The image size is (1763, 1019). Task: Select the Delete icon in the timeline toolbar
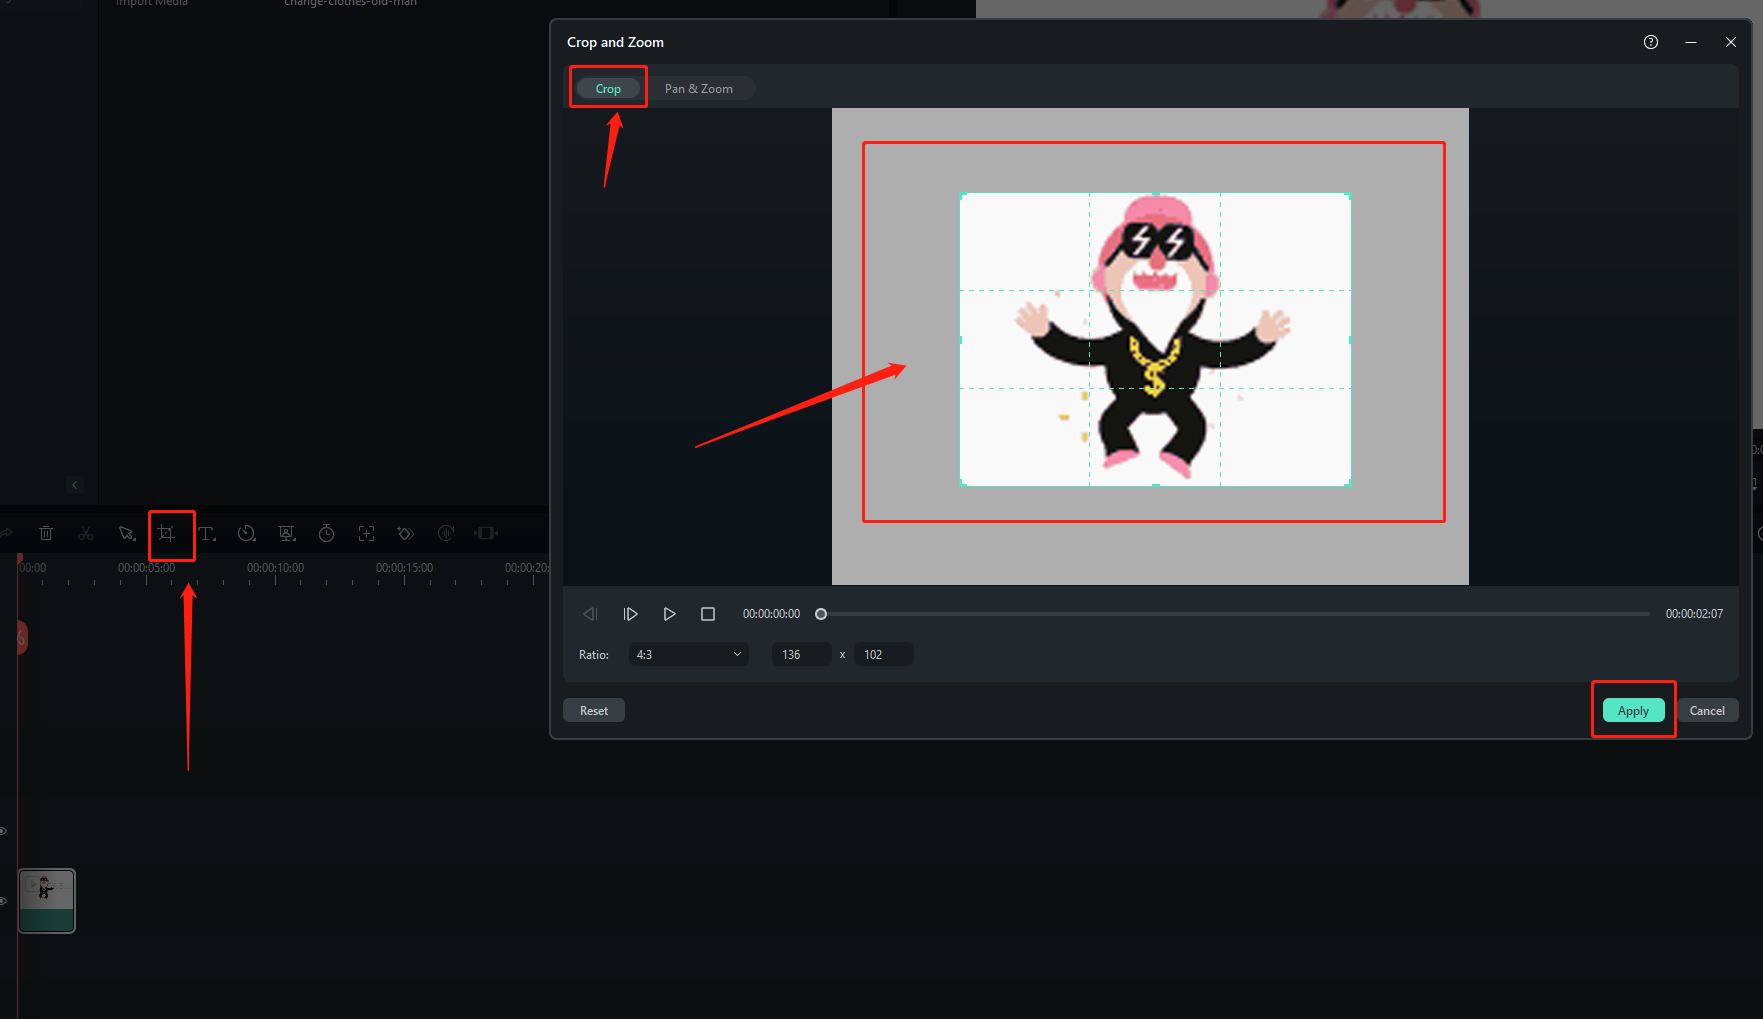(x=46, y=533)
